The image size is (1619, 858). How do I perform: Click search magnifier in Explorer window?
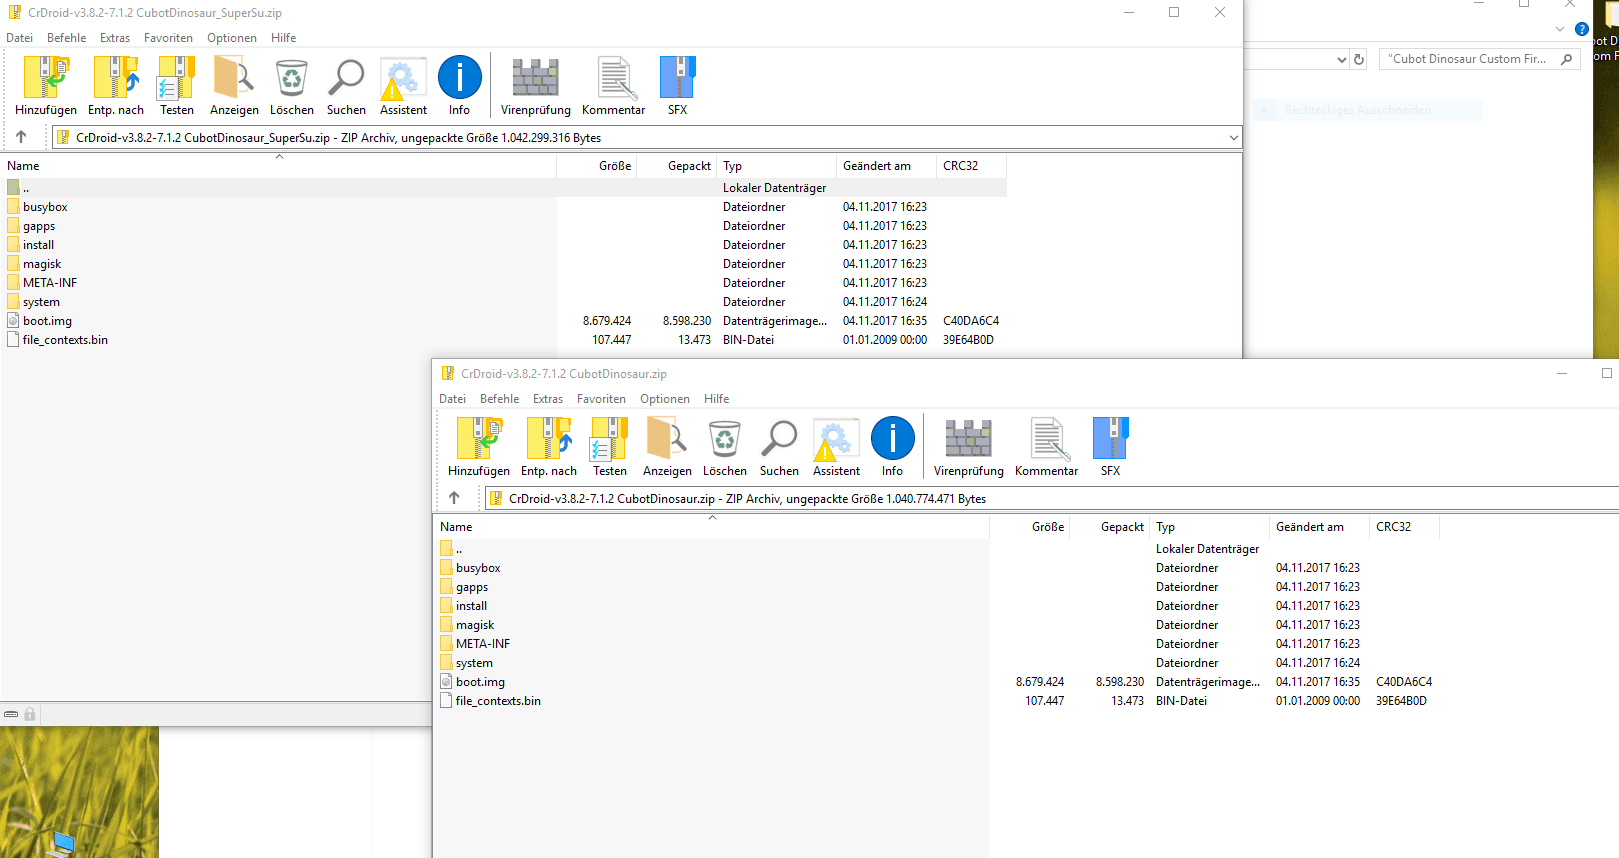click(x=1567, y=59)
